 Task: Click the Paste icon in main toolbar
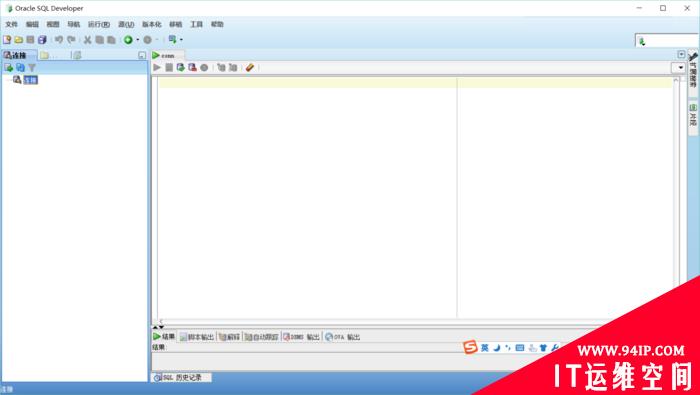tap(111, 40)
